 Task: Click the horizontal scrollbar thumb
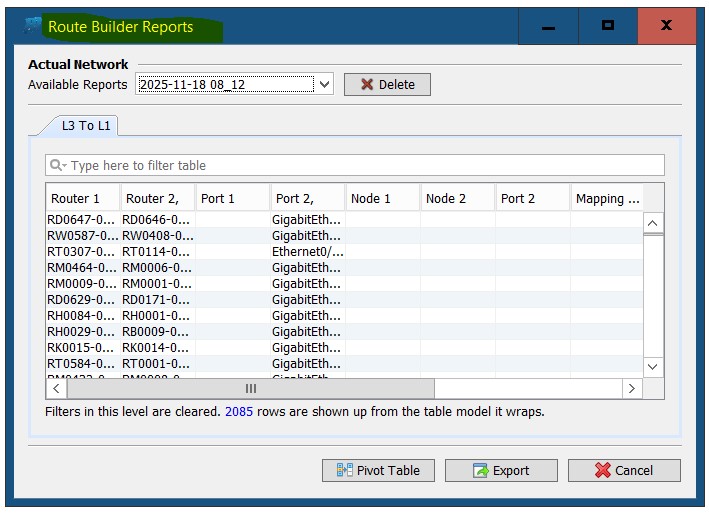[250, 388]
